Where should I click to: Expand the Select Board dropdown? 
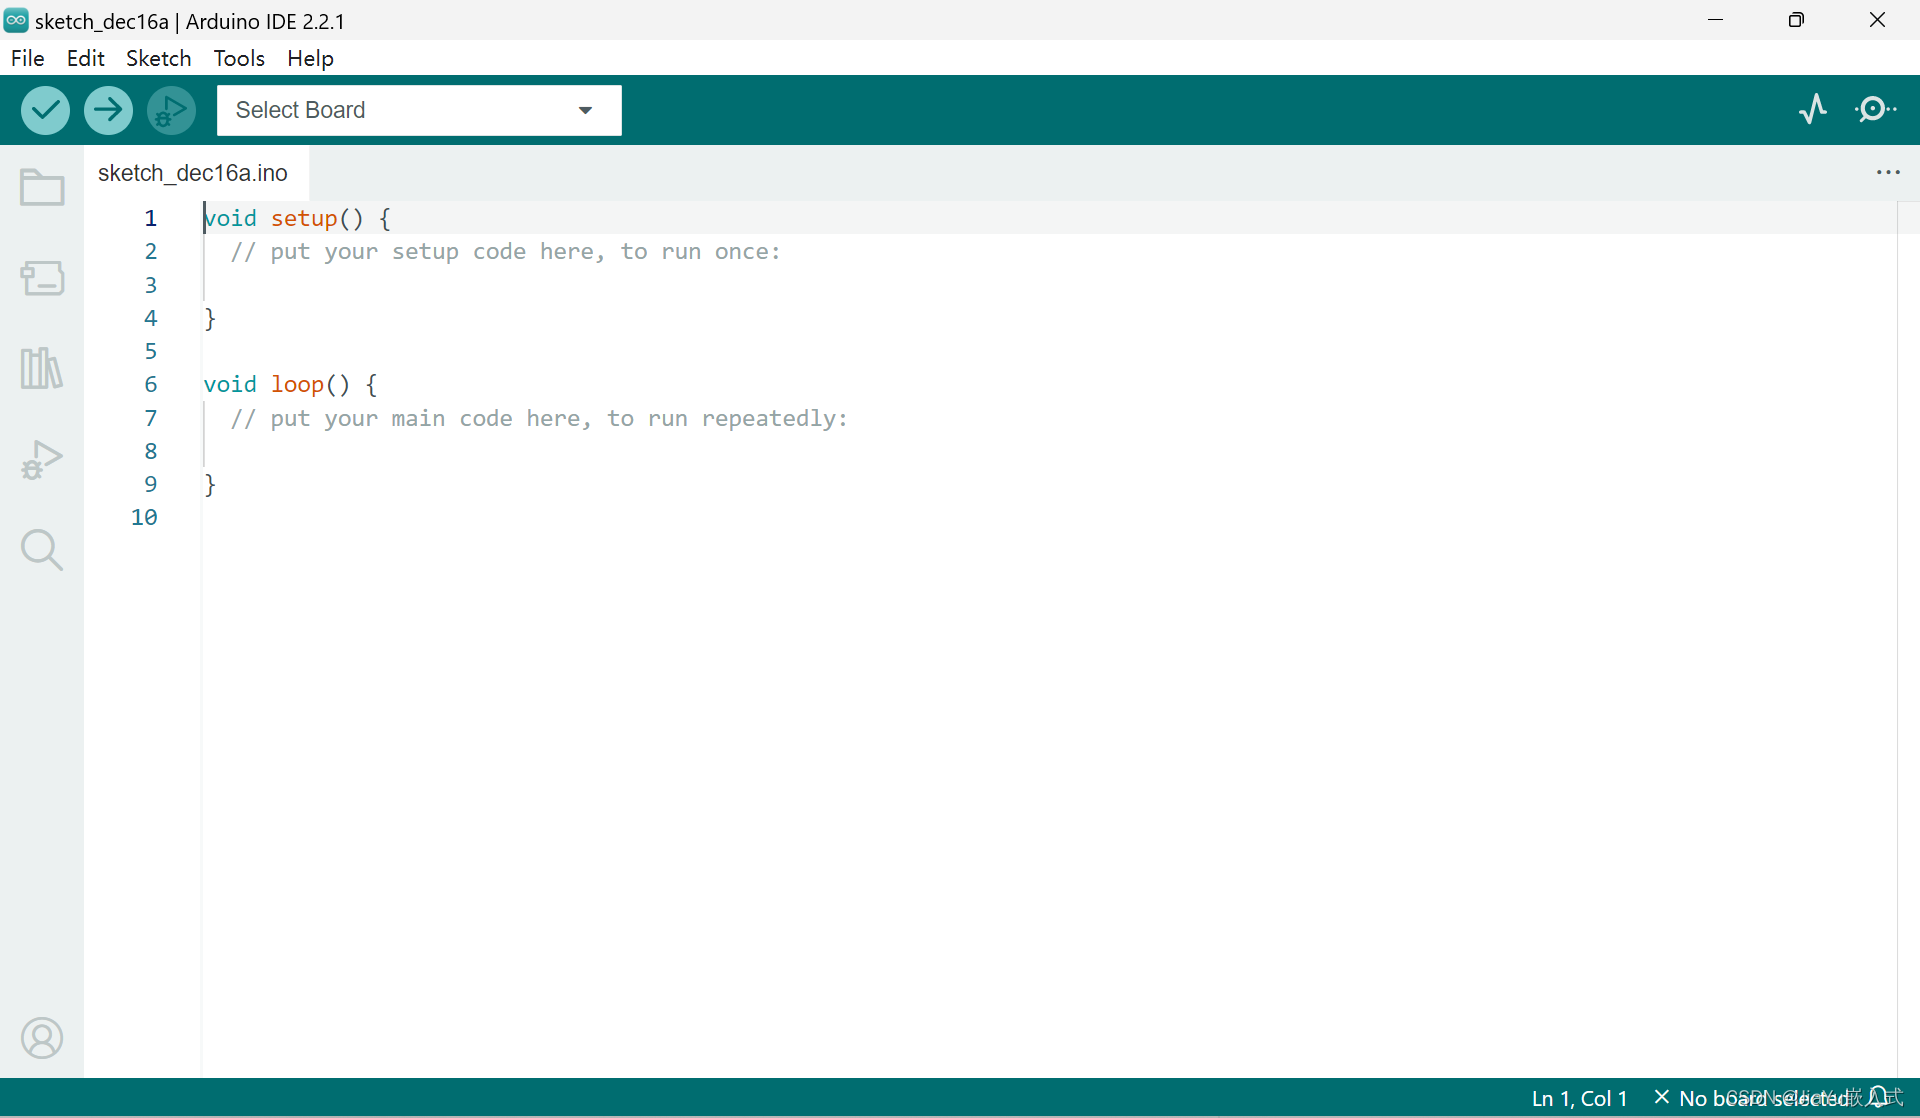[x=419, y=110]
